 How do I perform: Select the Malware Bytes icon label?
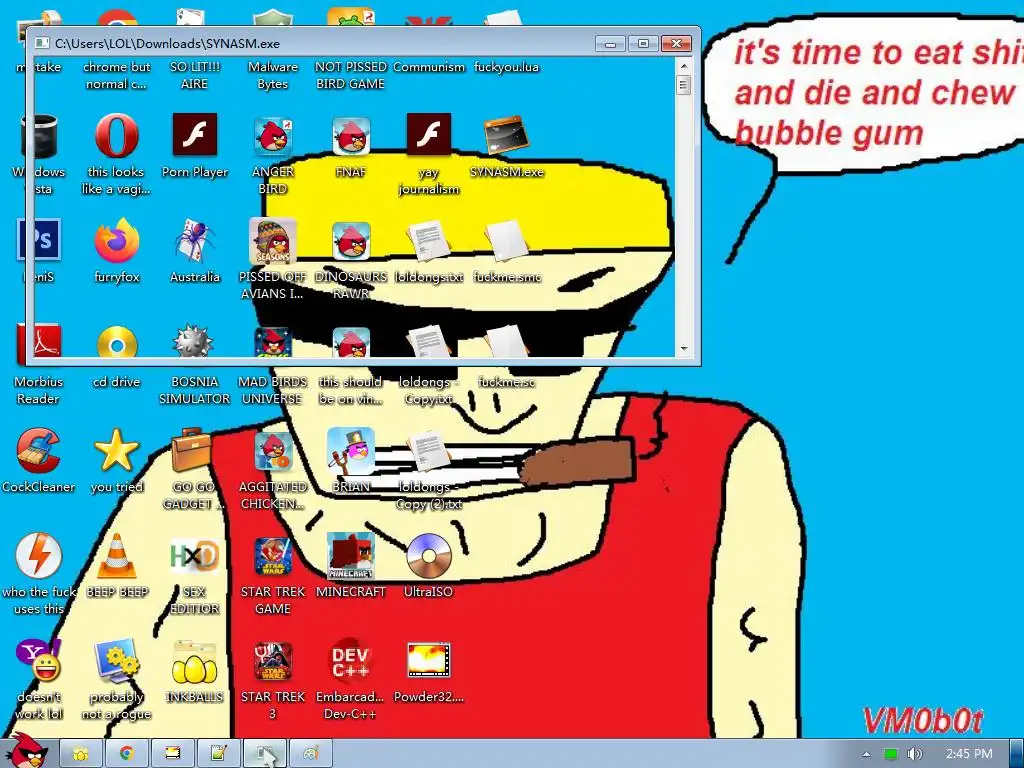point(273,75)
